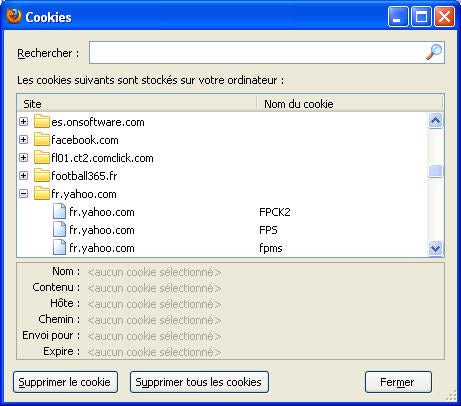Image resolution: width=461 pixels, height=406 pixels.
Task: Close the dialog with the Fermer button
Action: tap(398, 382)
